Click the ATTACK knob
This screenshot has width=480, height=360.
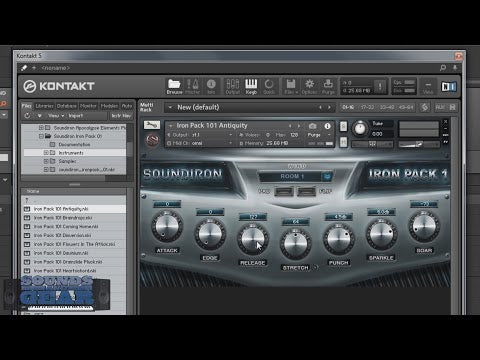167,226
